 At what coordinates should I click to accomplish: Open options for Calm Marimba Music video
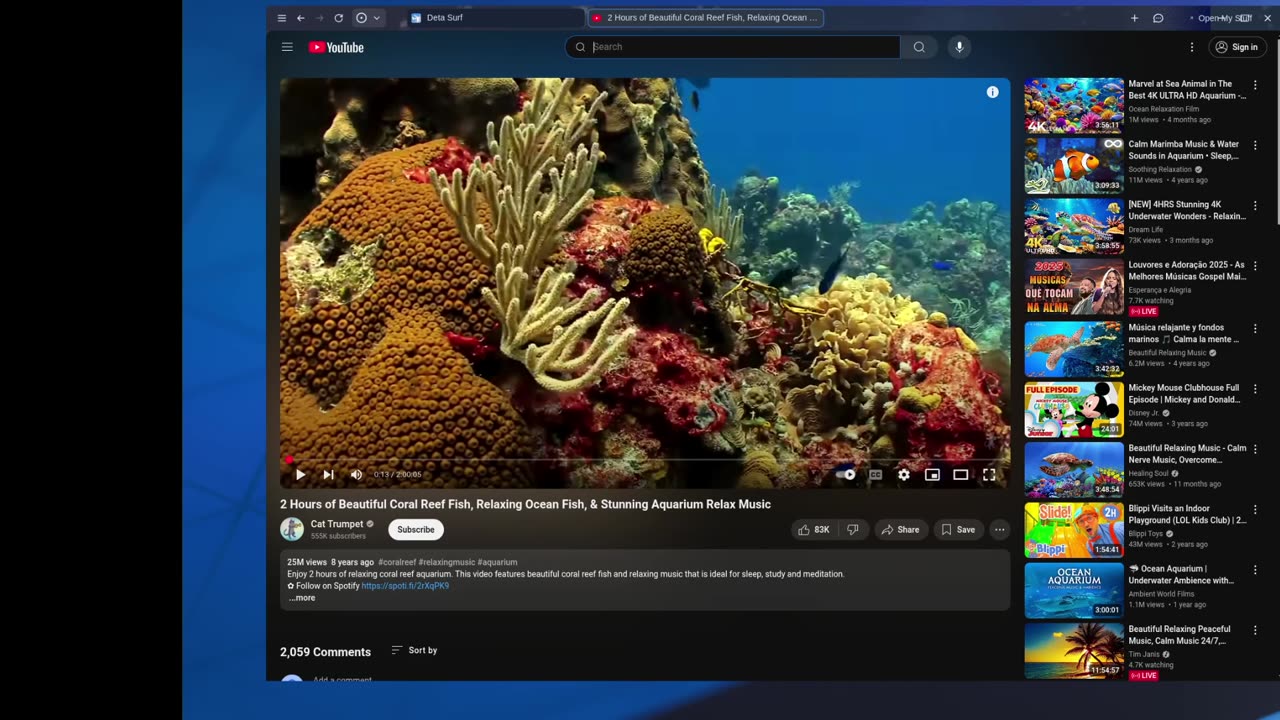pos(1255,145)
